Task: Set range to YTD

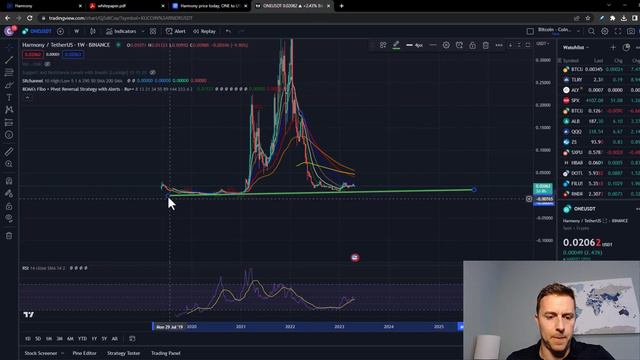Action: tap(82, 339)
